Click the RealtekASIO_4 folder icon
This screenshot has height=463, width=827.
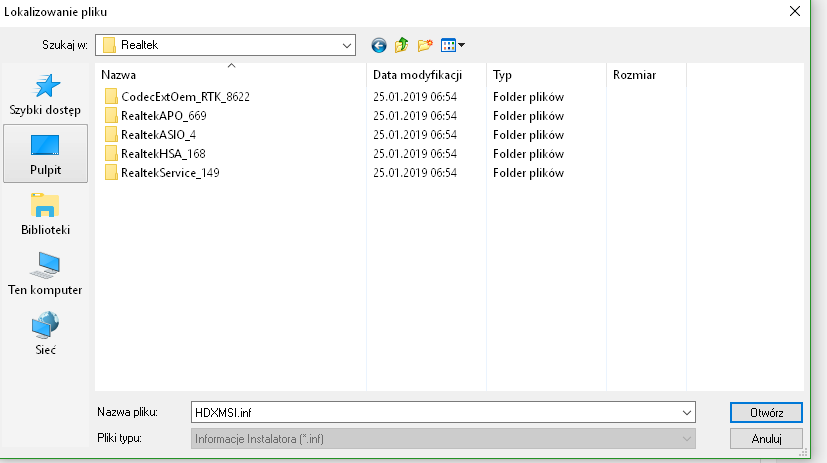pyautogui.click(x=111, y=134)
